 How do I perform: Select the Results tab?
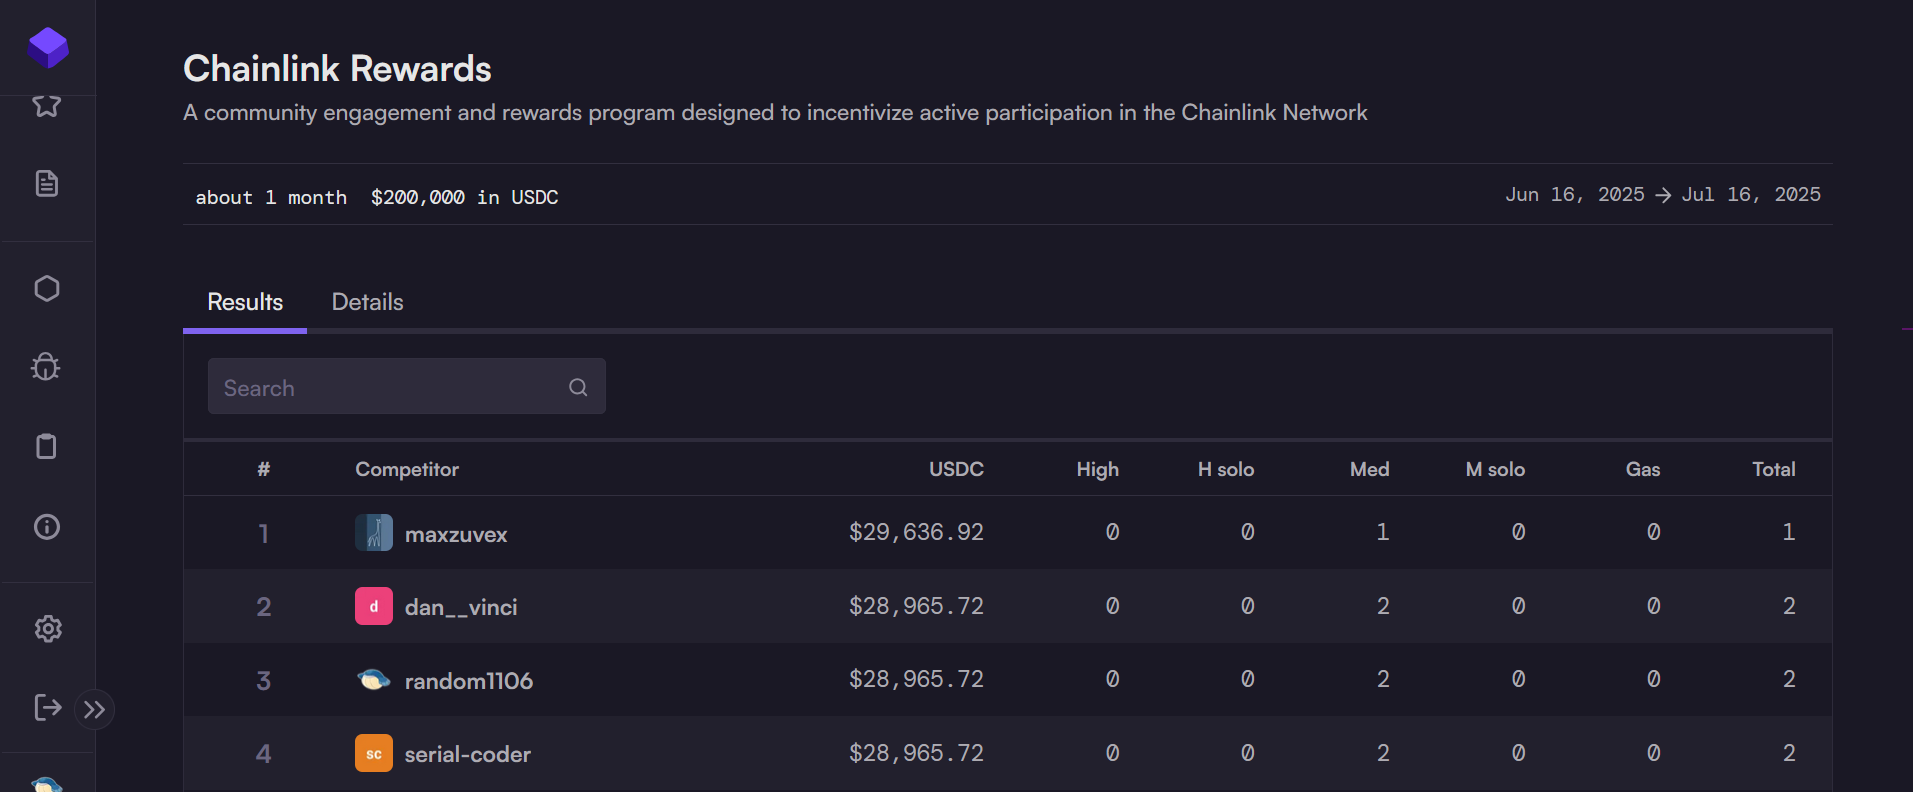click(245, 302)
